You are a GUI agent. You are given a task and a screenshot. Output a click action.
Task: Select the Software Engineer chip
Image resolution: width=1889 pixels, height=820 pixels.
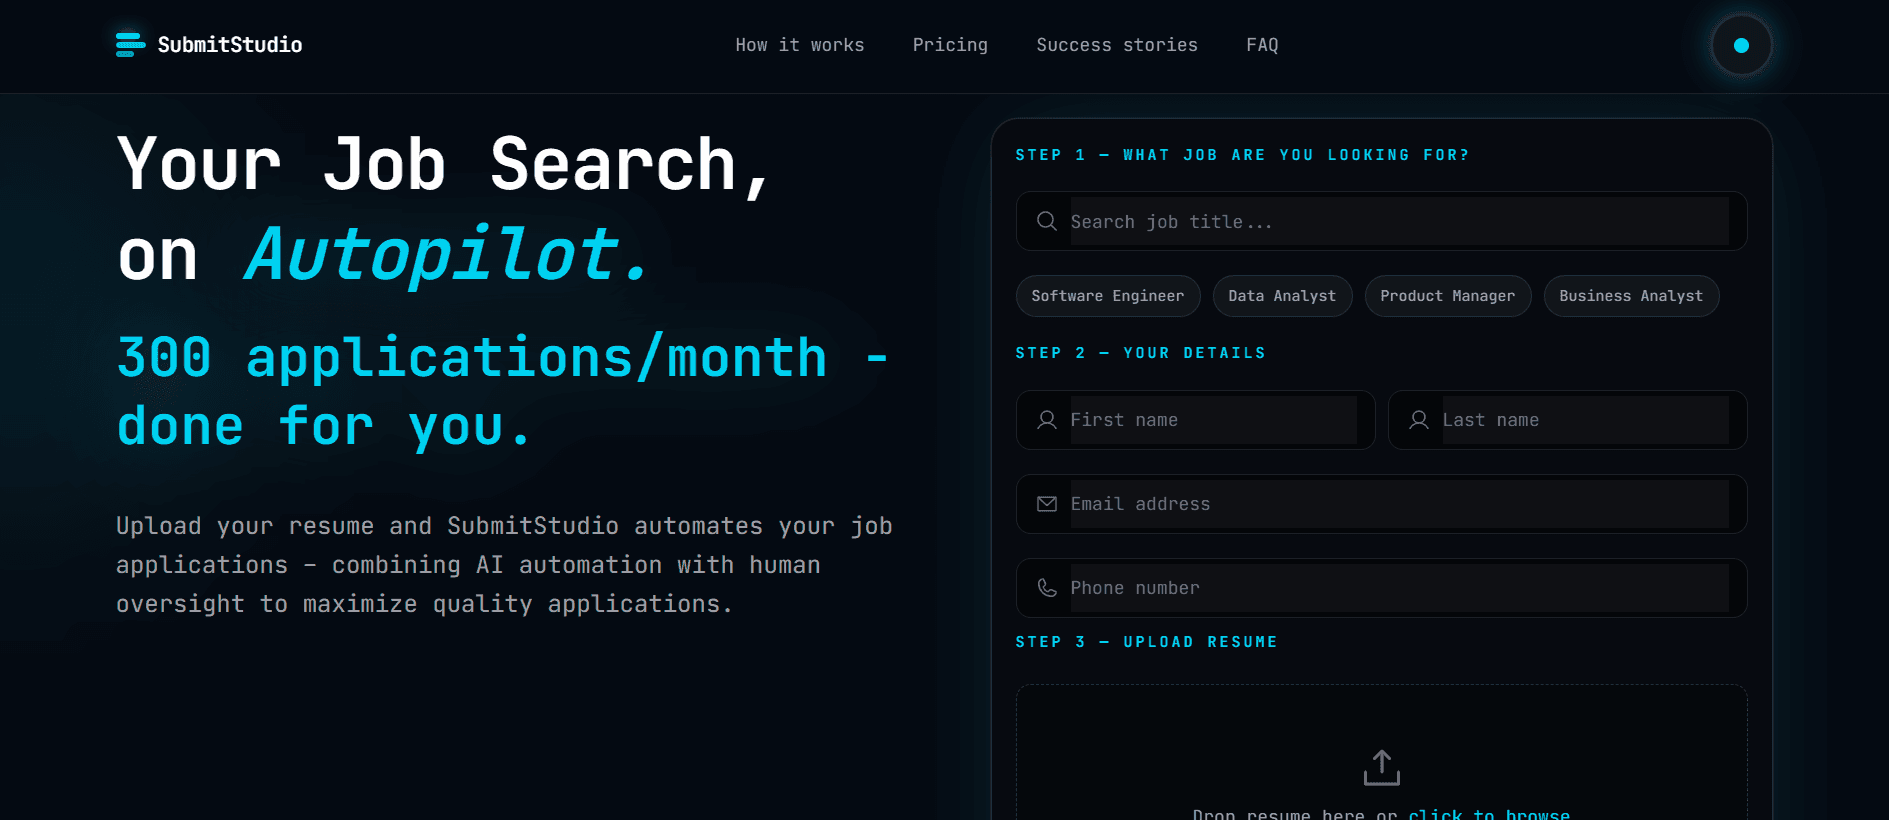tap(1108, 296)
